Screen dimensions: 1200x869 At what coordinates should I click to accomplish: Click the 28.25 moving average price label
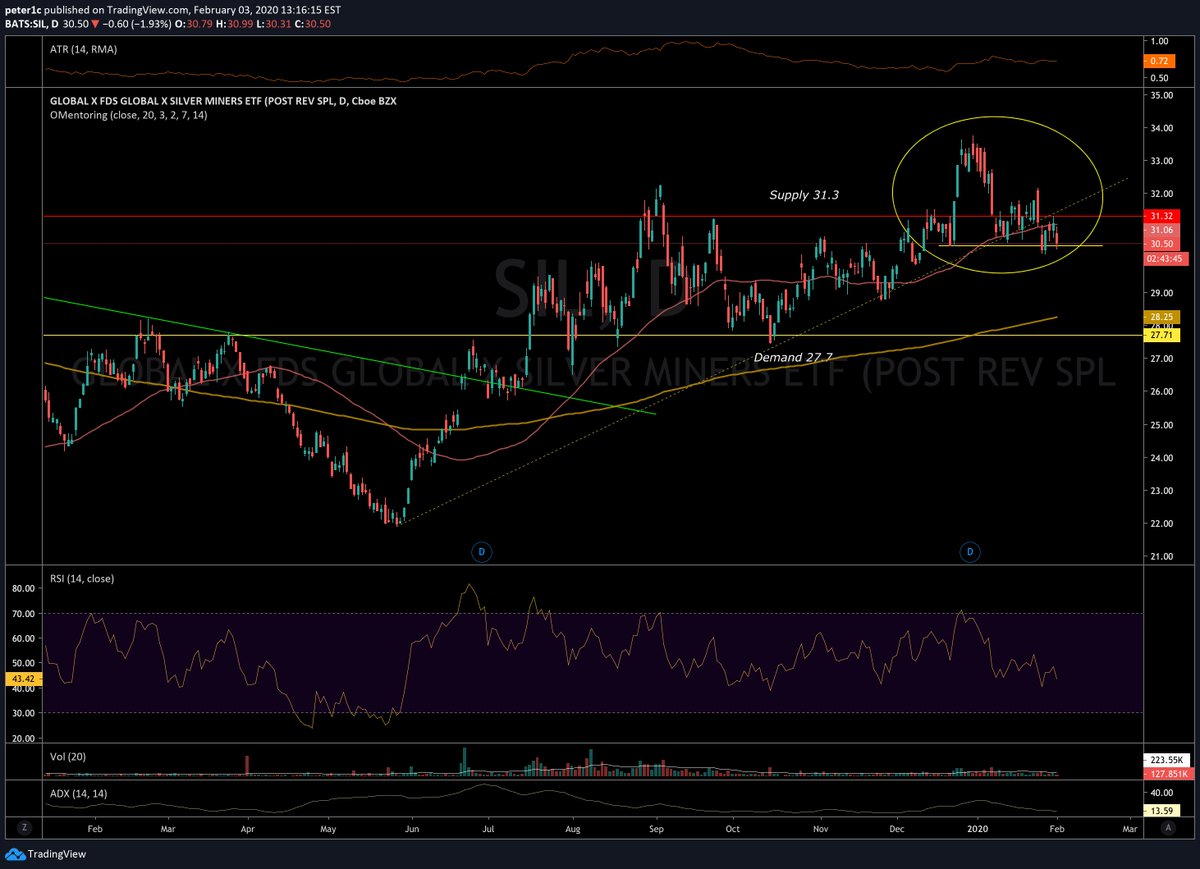click(x=1161, y=316)
